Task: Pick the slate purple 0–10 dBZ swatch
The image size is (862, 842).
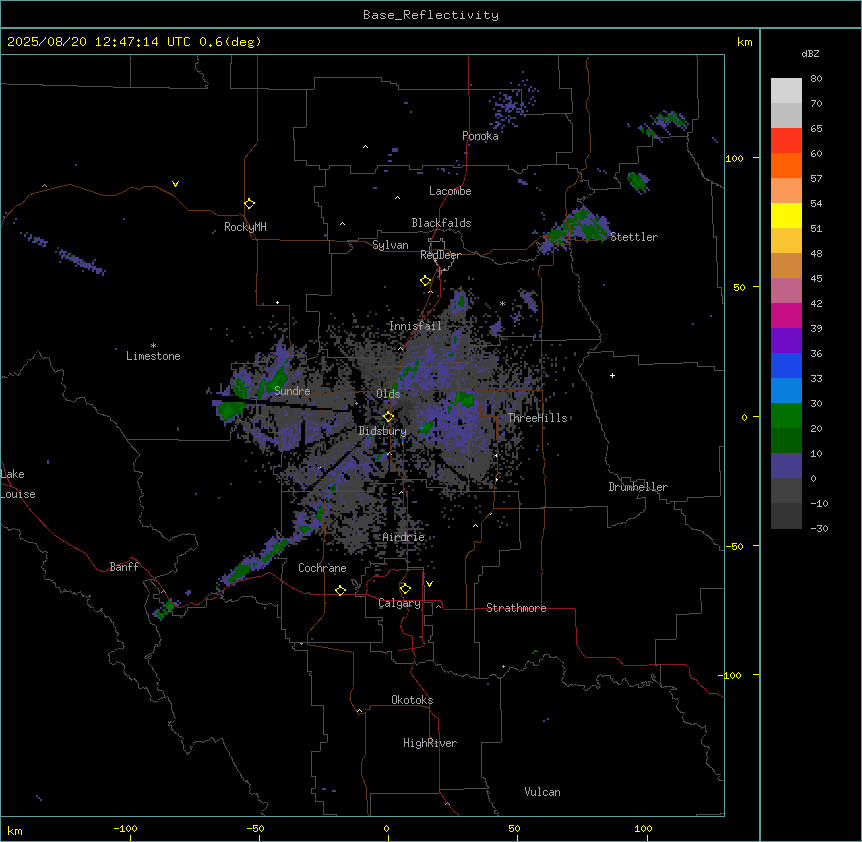Action: [x=786, y=466]
